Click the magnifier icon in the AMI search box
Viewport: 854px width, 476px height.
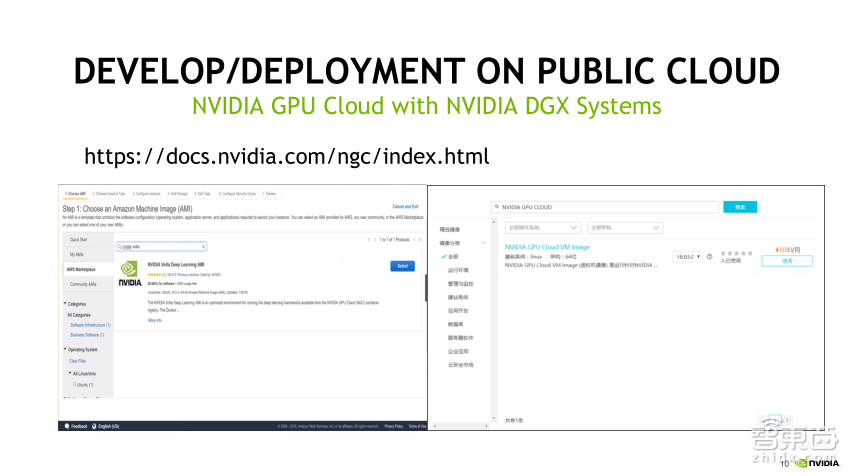[119, 246]
